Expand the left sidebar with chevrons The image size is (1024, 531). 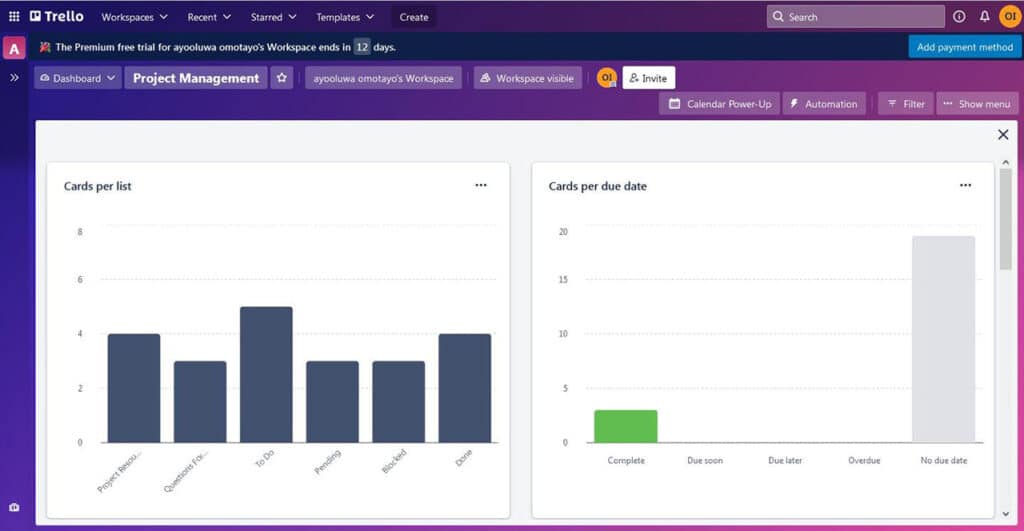[14, 77]
